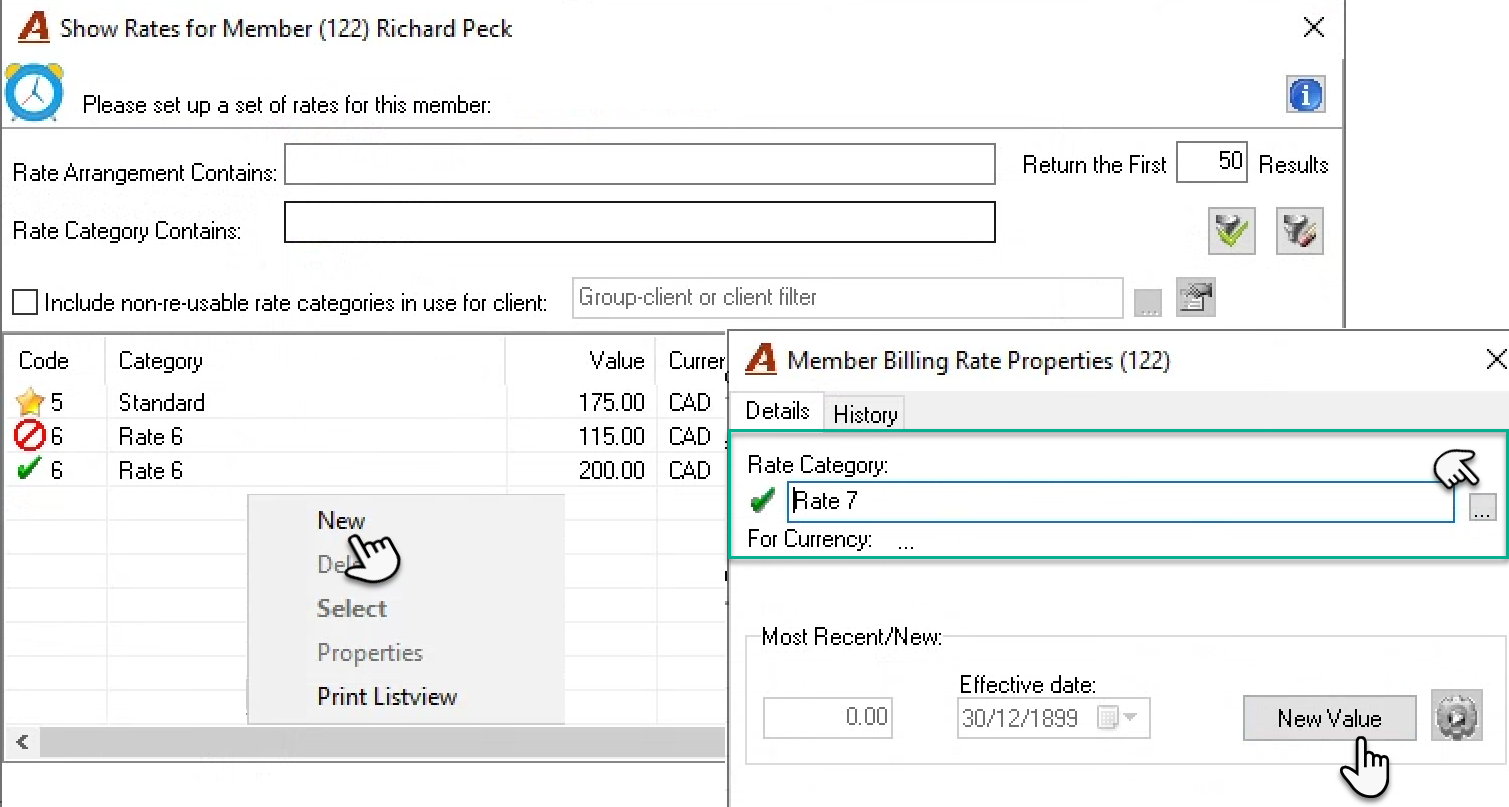Click the 175.00 value cell
The width and height of the screenshot is (1509, 807).
[611, 403]
